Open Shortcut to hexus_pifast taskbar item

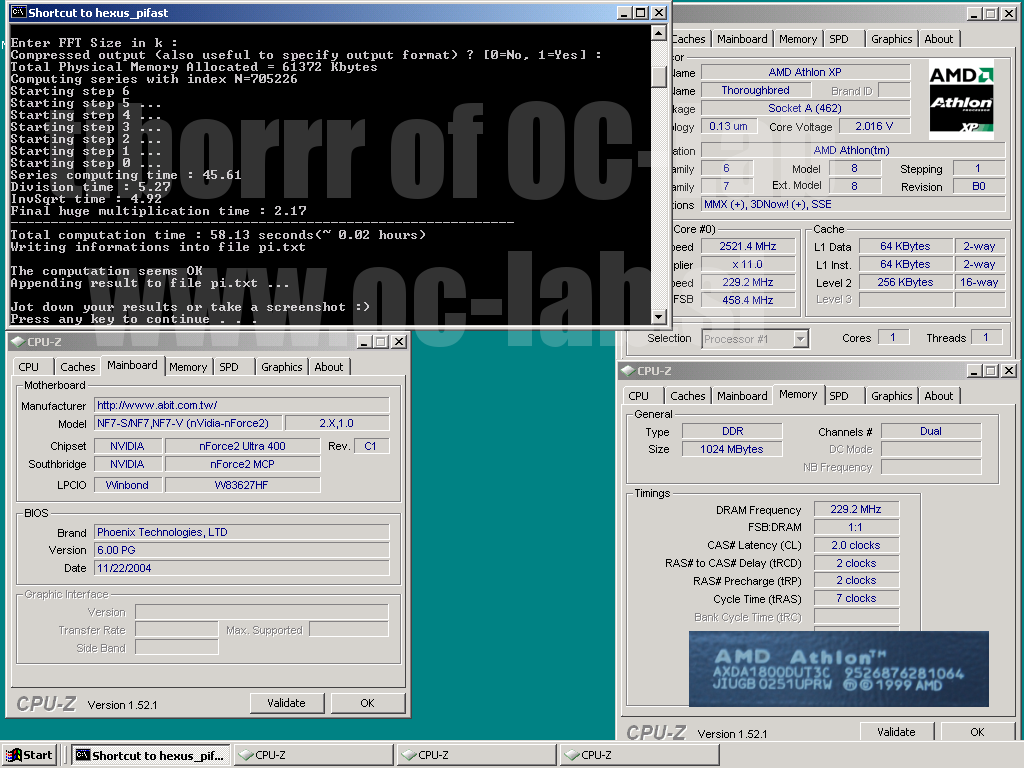(x=151, y=755)
